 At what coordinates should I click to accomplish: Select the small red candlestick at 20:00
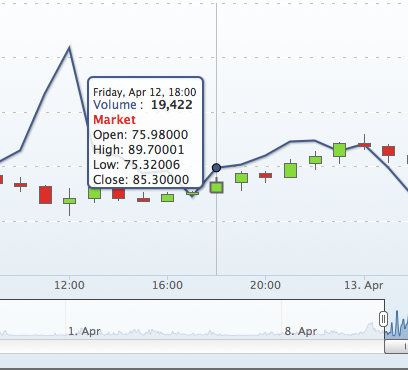point(265,175)
